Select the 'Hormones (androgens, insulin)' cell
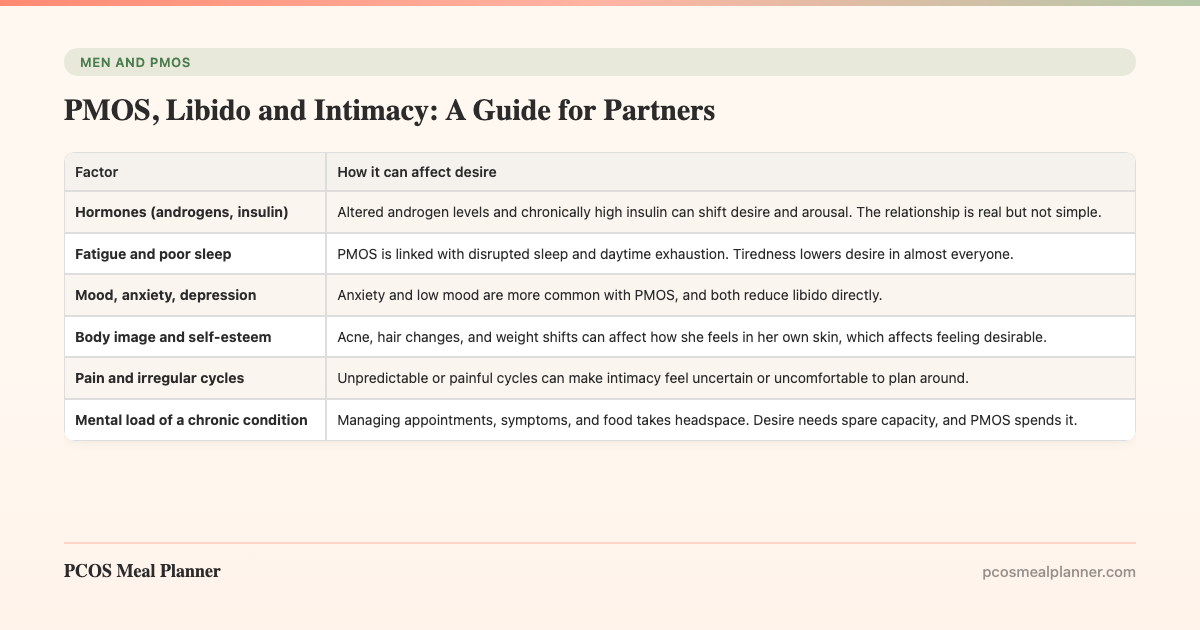Screen dimensions: 1200x630 click(195, 212)
